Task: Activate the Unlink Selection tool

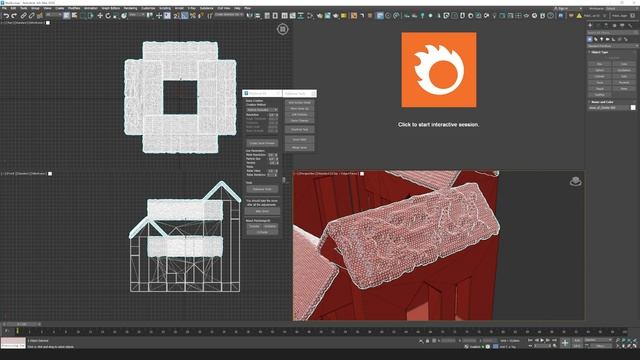Action: (31, 16)
